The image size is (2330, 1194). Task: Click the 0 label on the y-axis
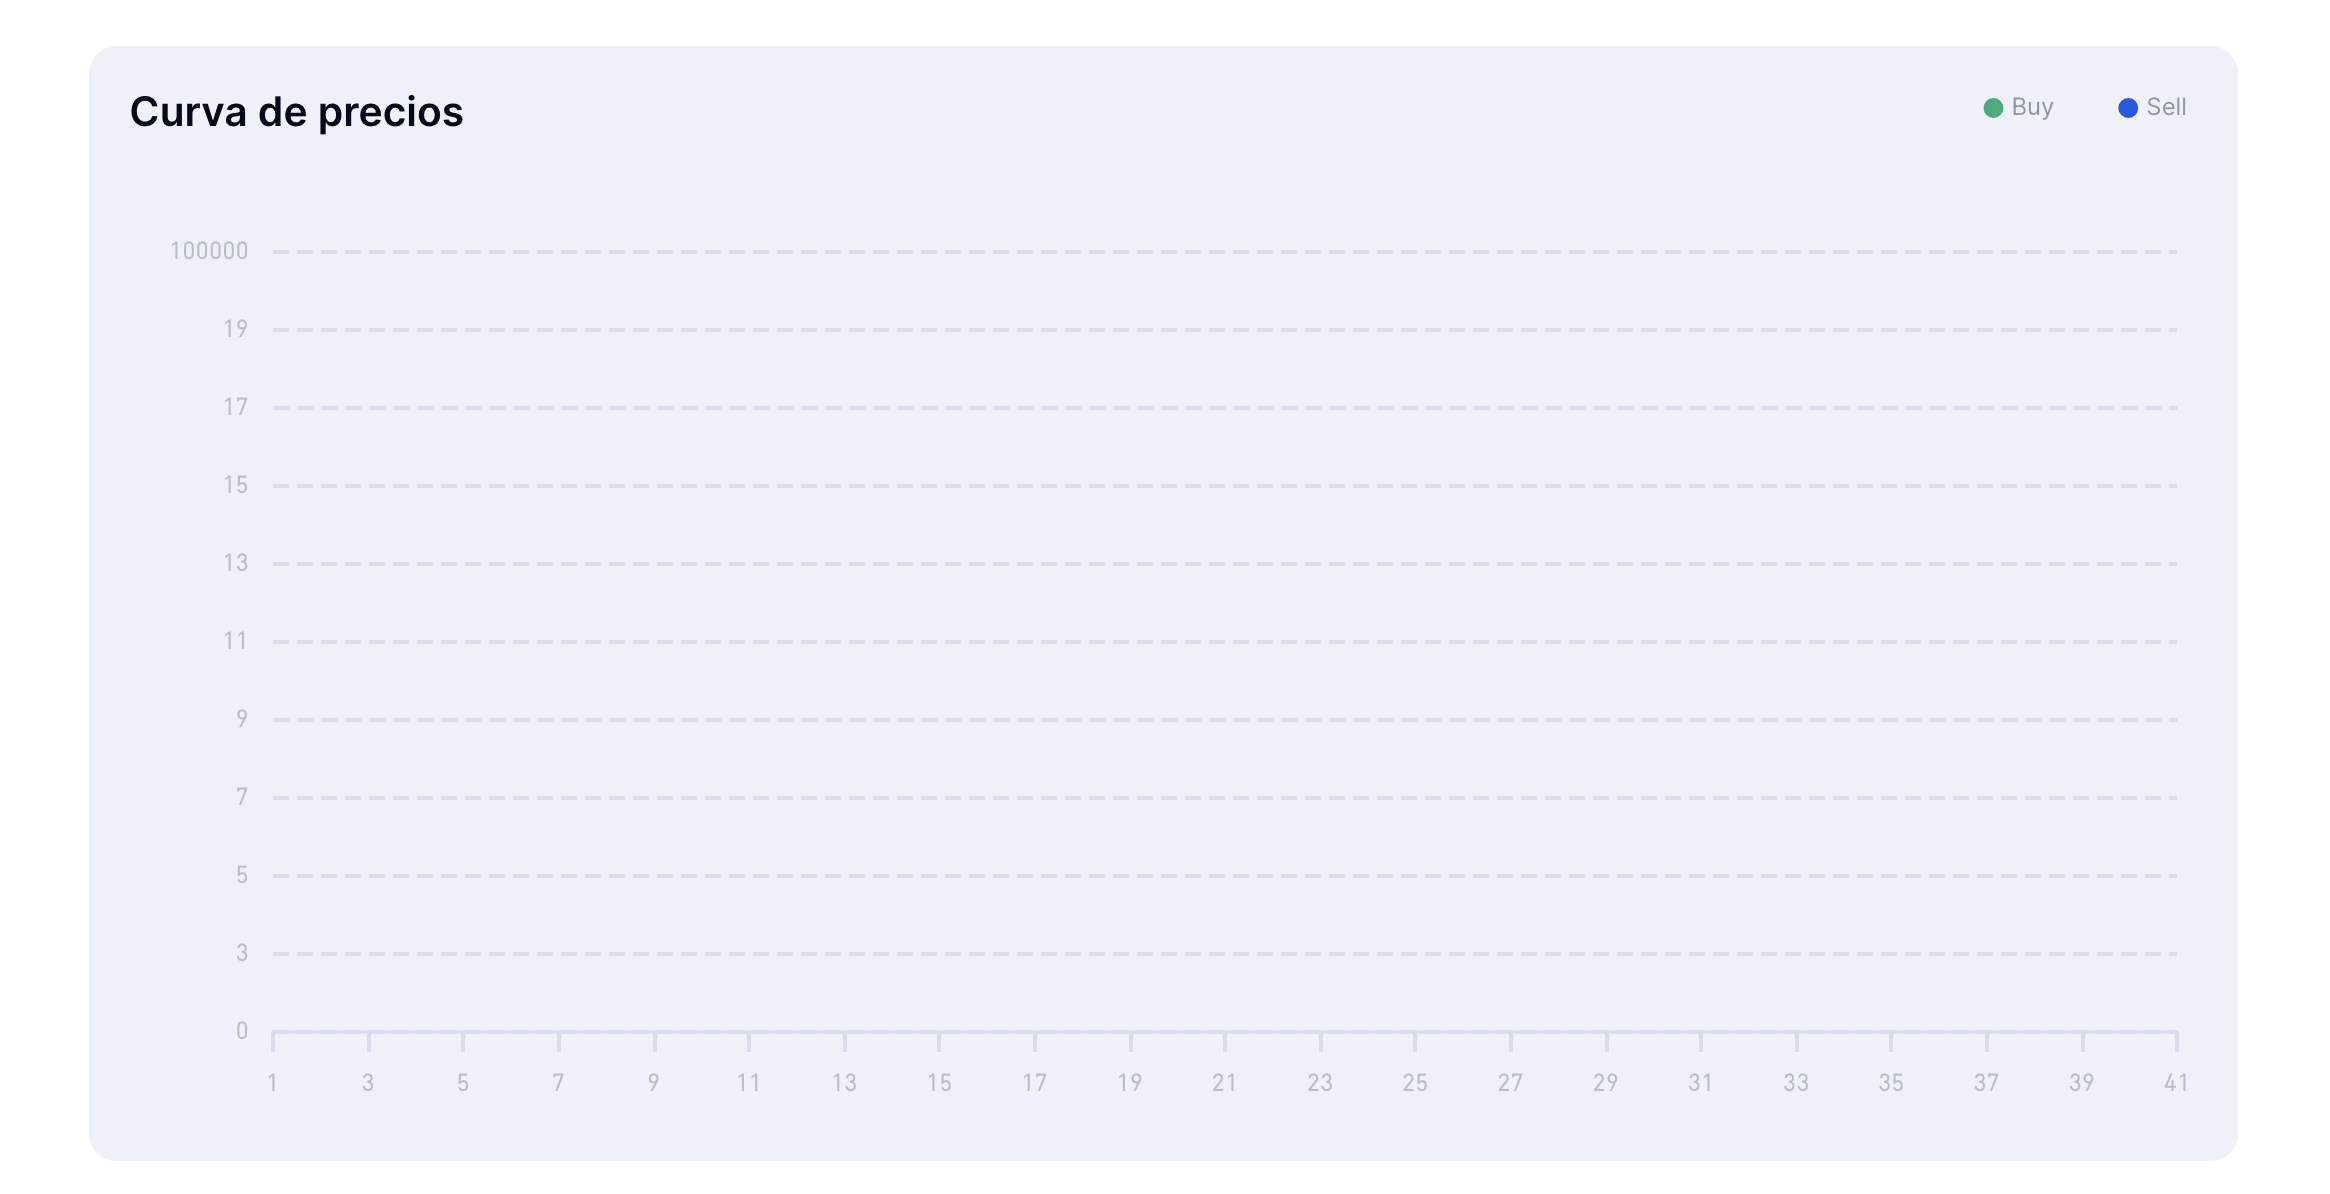242,1031
